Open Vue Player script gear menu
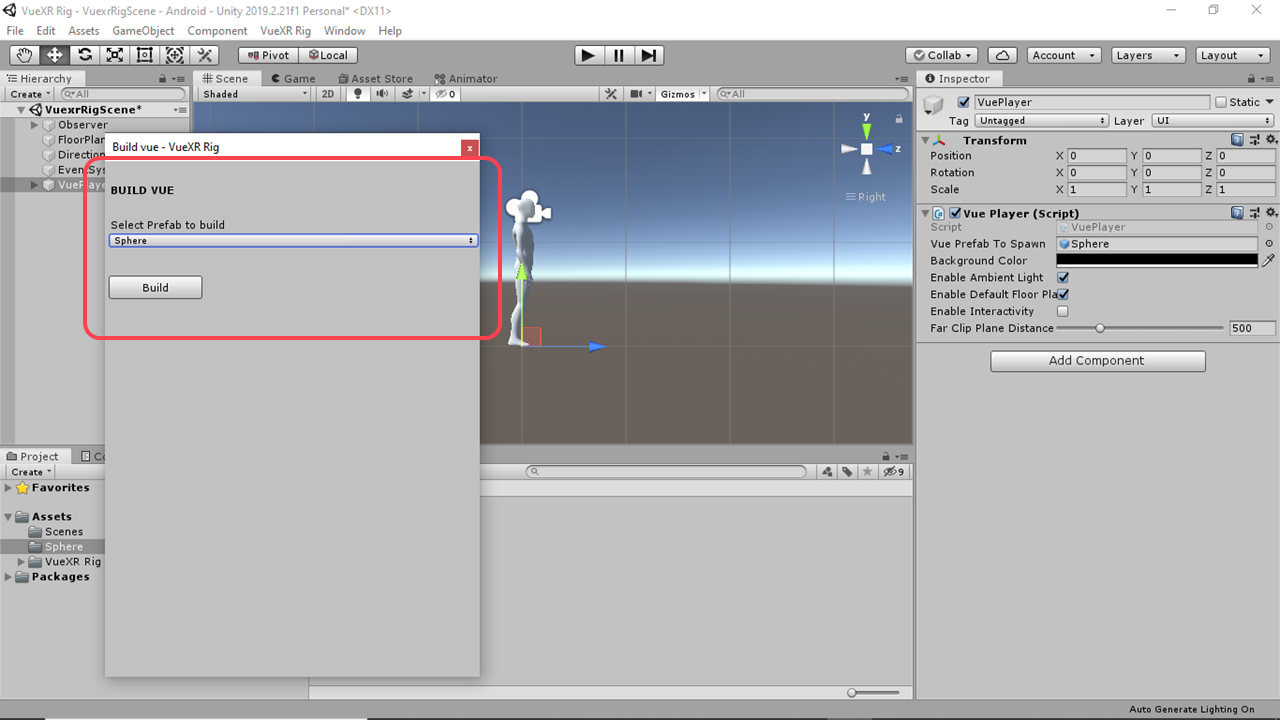Image resolution: width=1280 pixels, height=720 pixels. (1271, 213)
